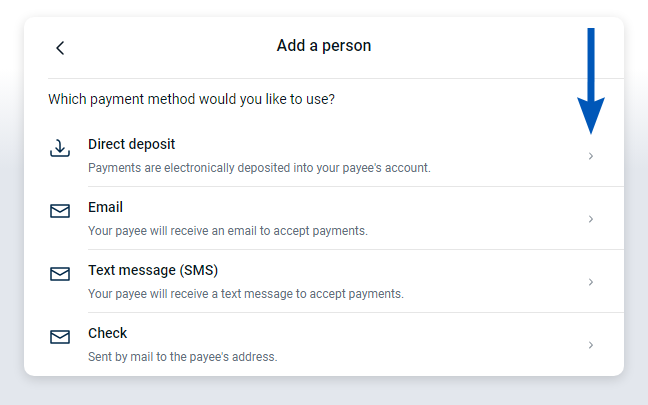The height and width of the screenshot is (405, 648).
Task: Click the Email envelope icon
Action: click(60, 211)
